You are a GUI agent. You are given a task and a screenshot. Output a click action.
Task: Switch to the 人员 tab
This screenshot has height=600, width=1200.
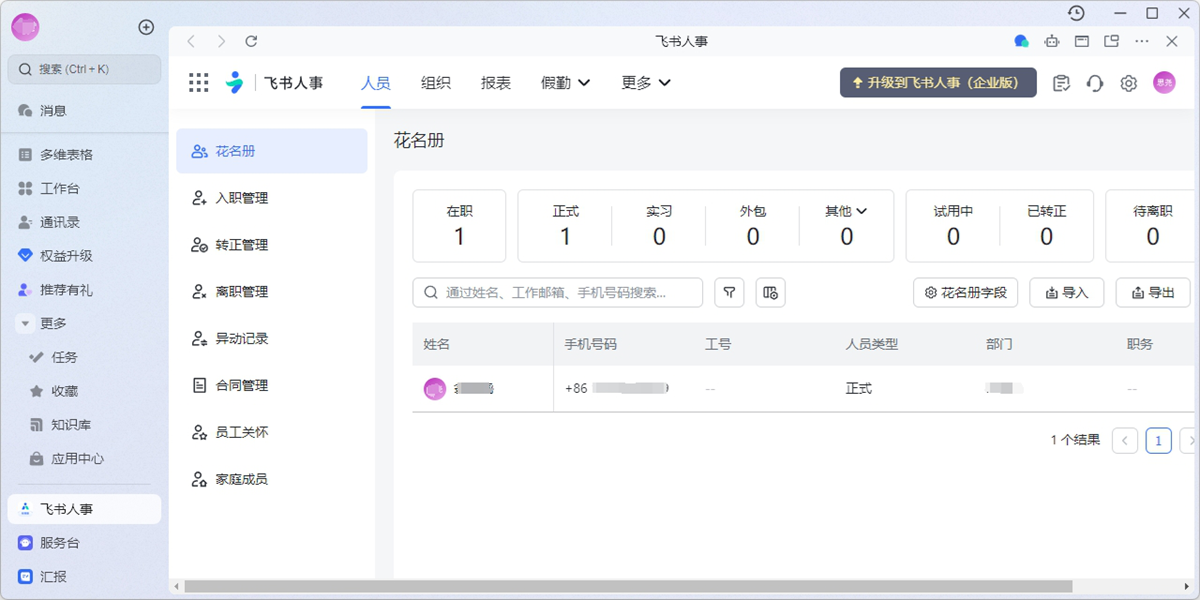(375, 83)
